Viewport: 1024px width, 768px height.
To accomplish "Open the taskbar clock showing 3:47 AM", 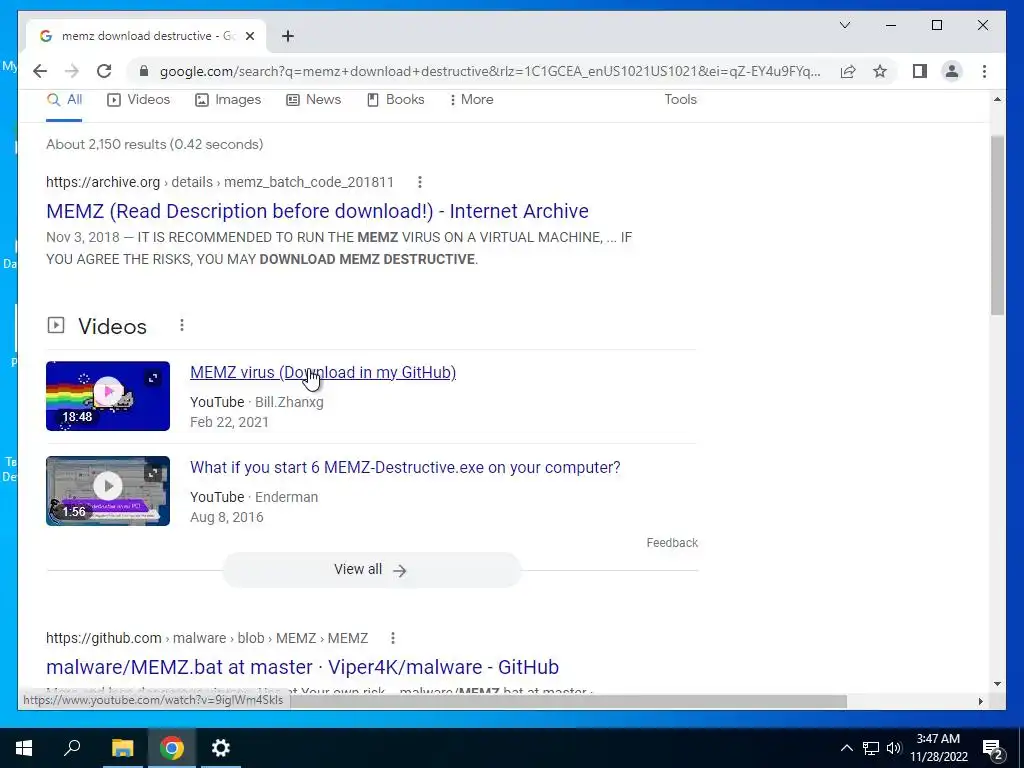I will (938, 748).
